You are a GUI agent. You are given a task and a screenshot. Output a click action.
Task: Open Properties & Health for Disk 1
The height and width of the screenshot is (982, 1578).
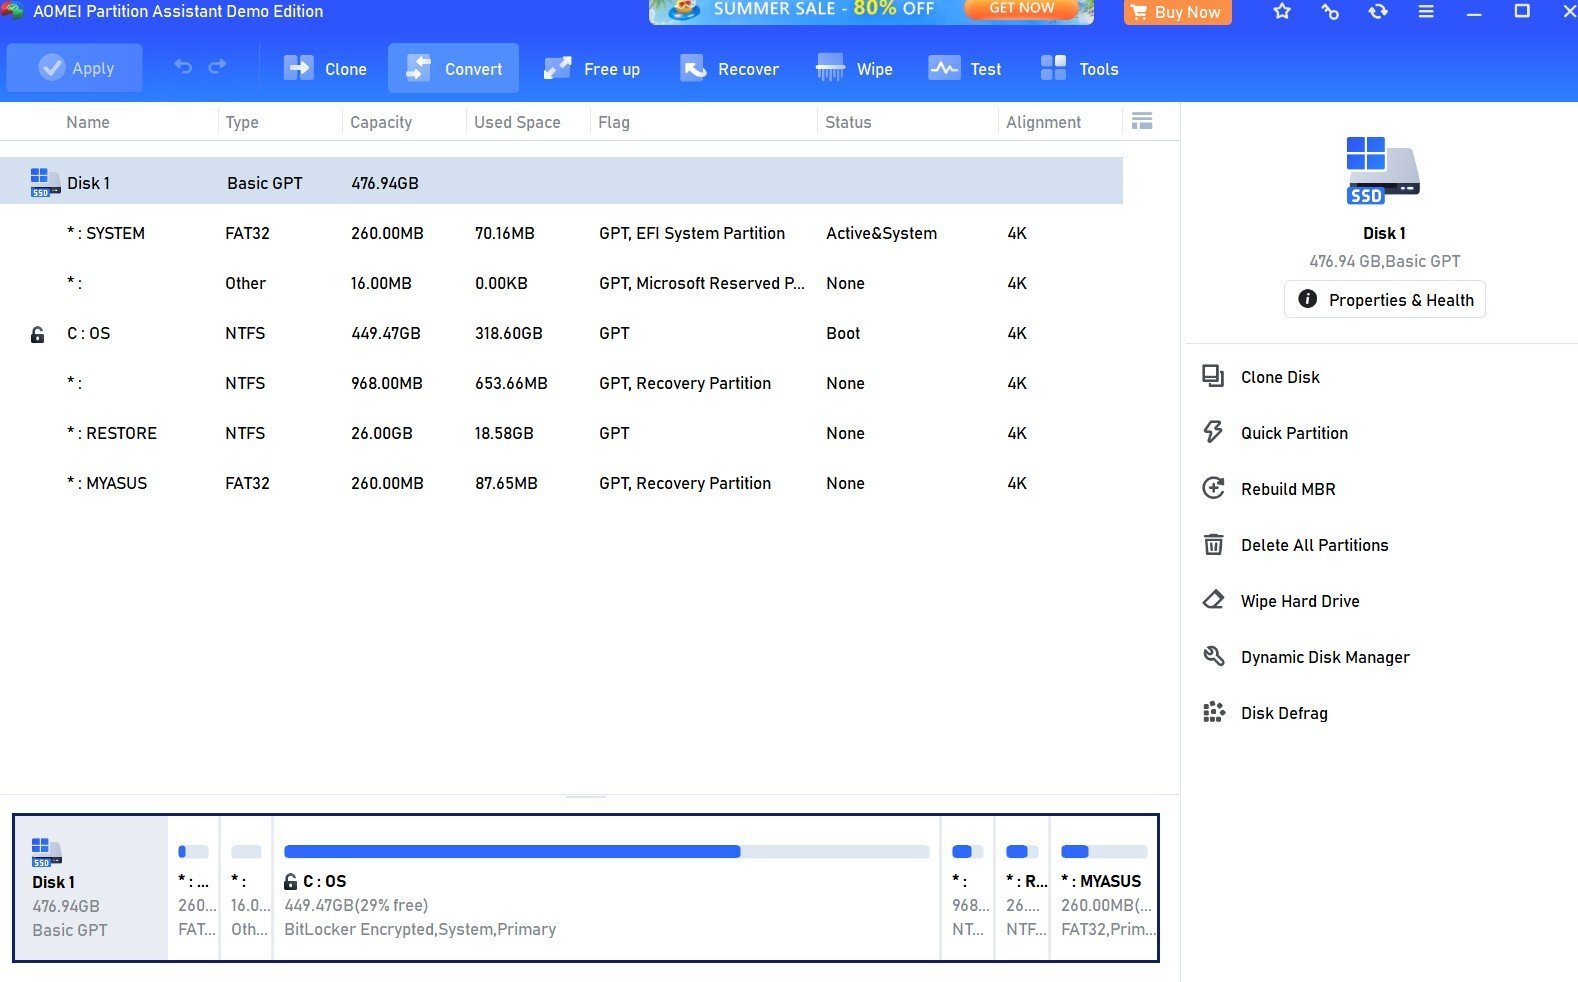pyautogui.click(x=1384, y=300)
